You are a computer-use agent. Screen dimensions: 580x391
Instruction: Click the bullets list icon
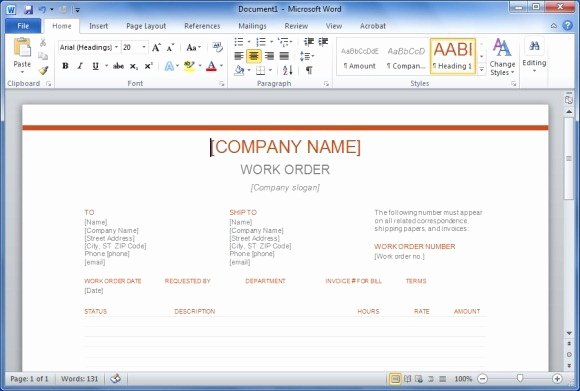click(x=239, y=42)
